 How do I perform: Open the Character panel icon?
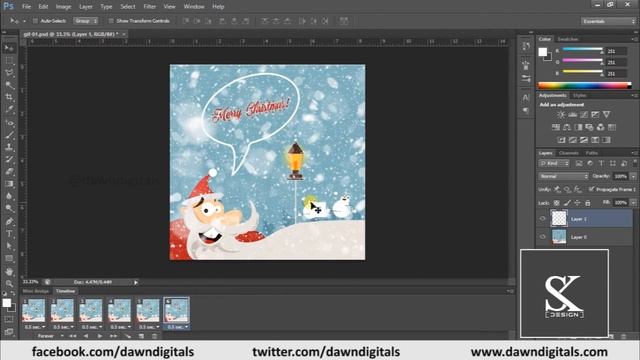pos(526,98)
